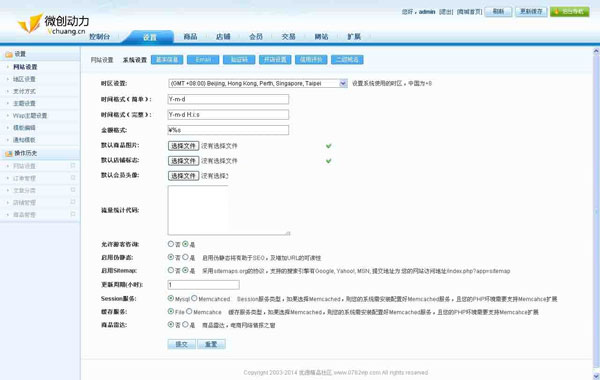Screen dimensions: 600x380
Task: Select 否 for 启用伪静态
Action: (171, 257)
